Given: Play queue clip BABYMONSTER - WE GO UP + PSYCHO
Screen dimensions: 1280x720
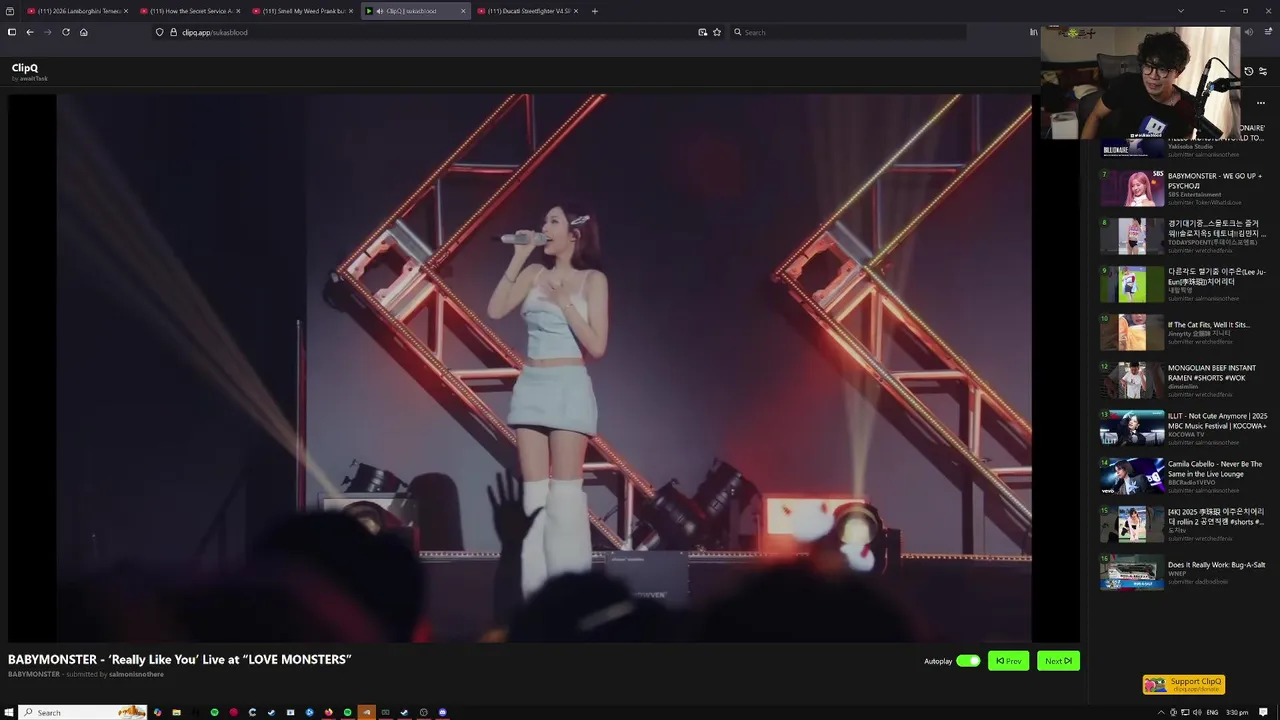Looking at the screenshot, I should point(1184,188).
